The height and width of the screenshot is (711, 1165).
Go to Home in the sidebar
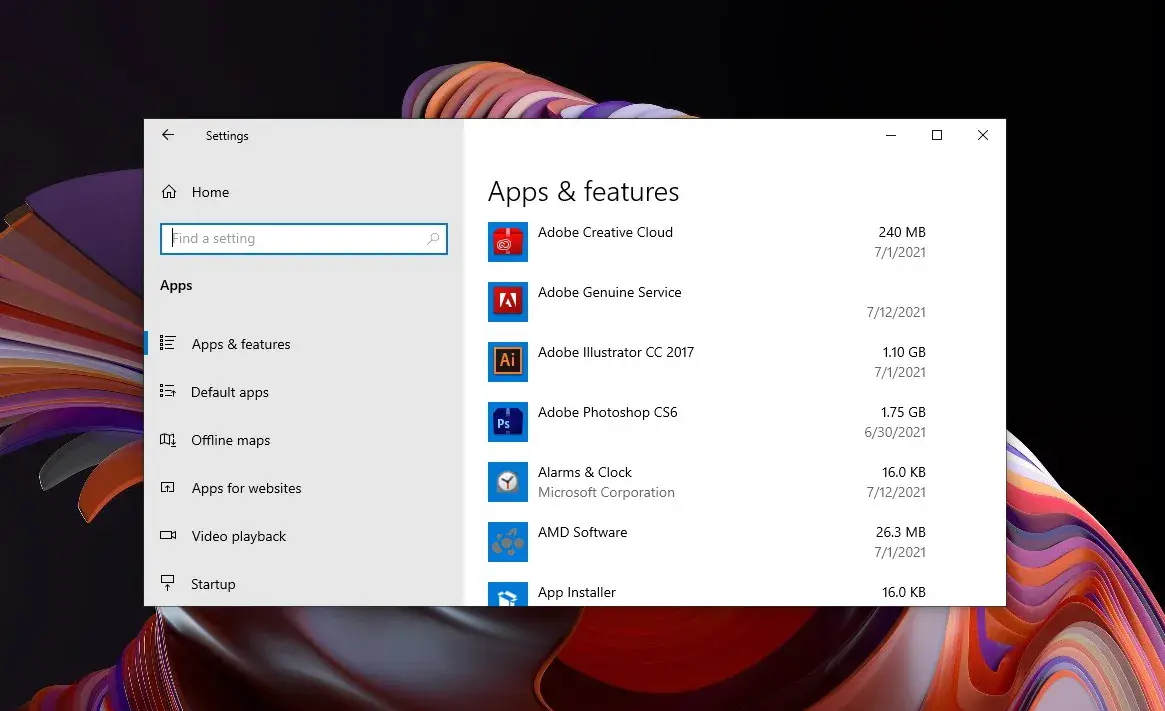210,192
